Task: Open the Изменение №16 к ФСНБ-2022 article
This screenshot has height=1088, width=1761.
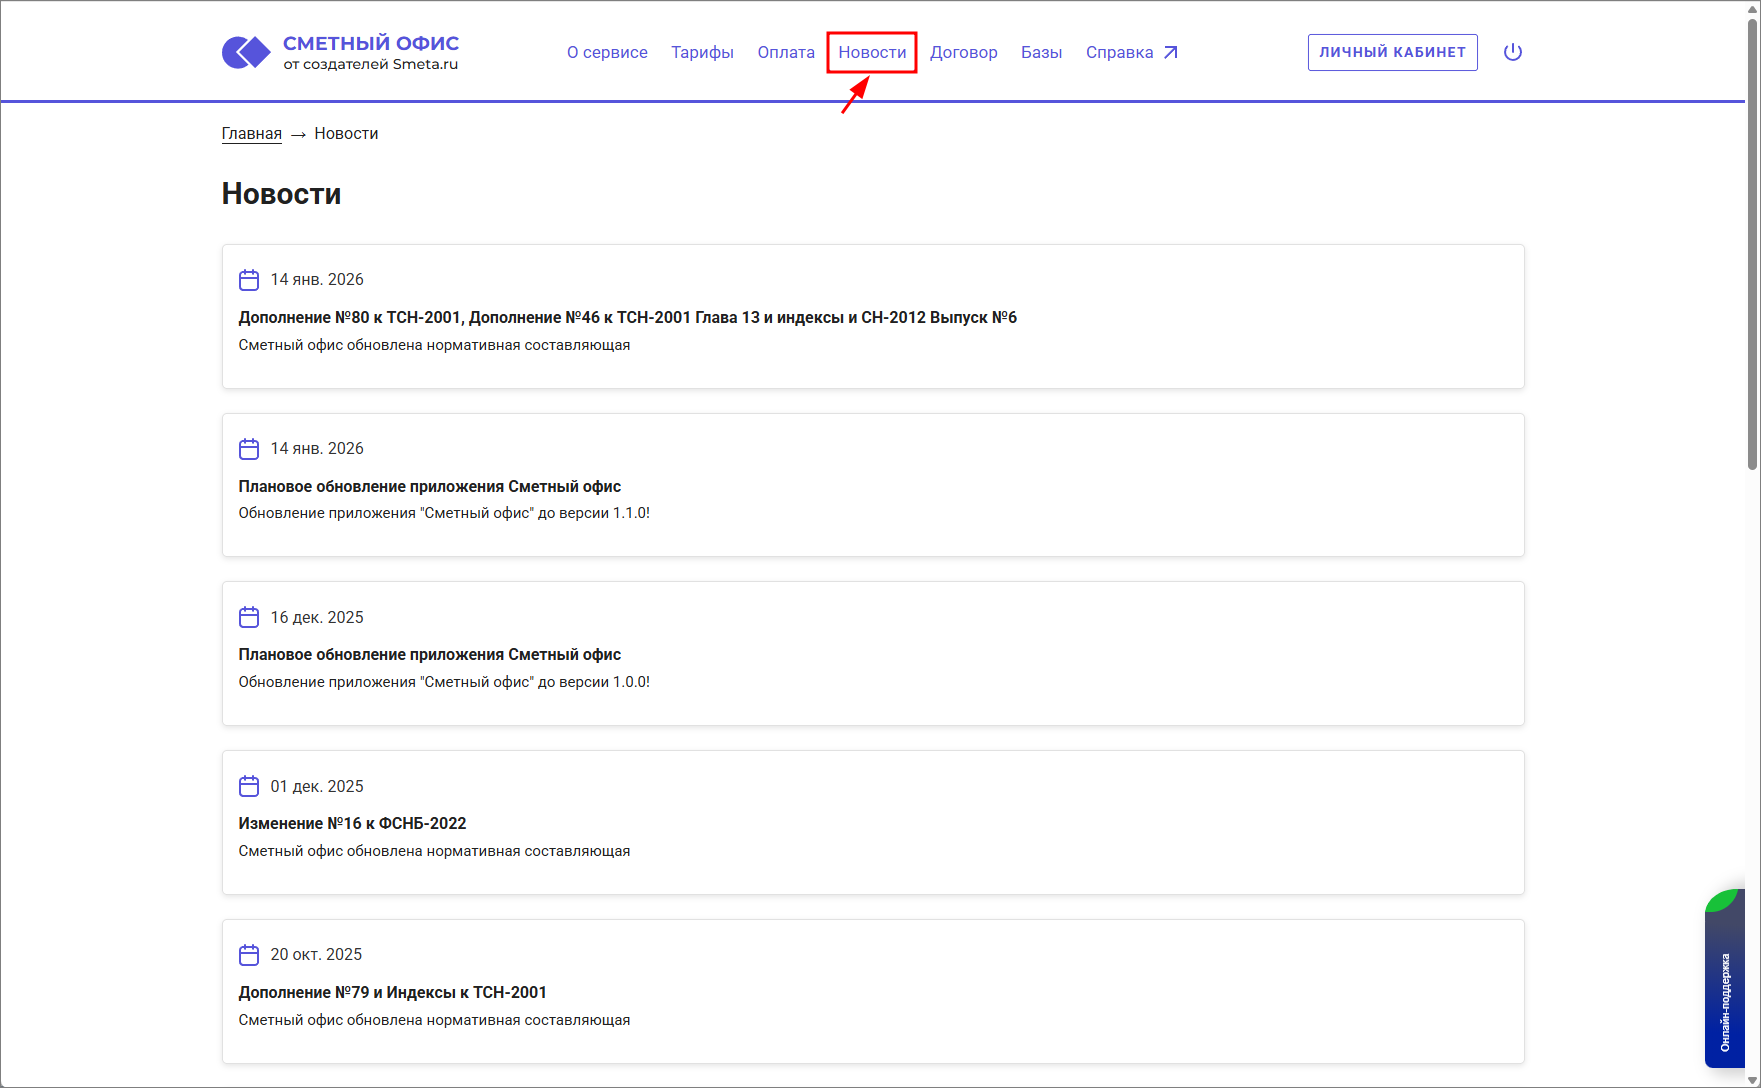Action: [x=352, y=824]
